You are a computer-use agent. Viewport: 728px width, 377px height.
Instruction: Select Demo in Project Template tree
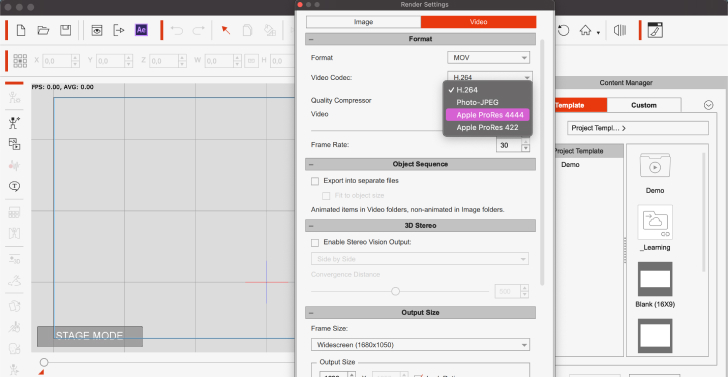pos(570,165)
